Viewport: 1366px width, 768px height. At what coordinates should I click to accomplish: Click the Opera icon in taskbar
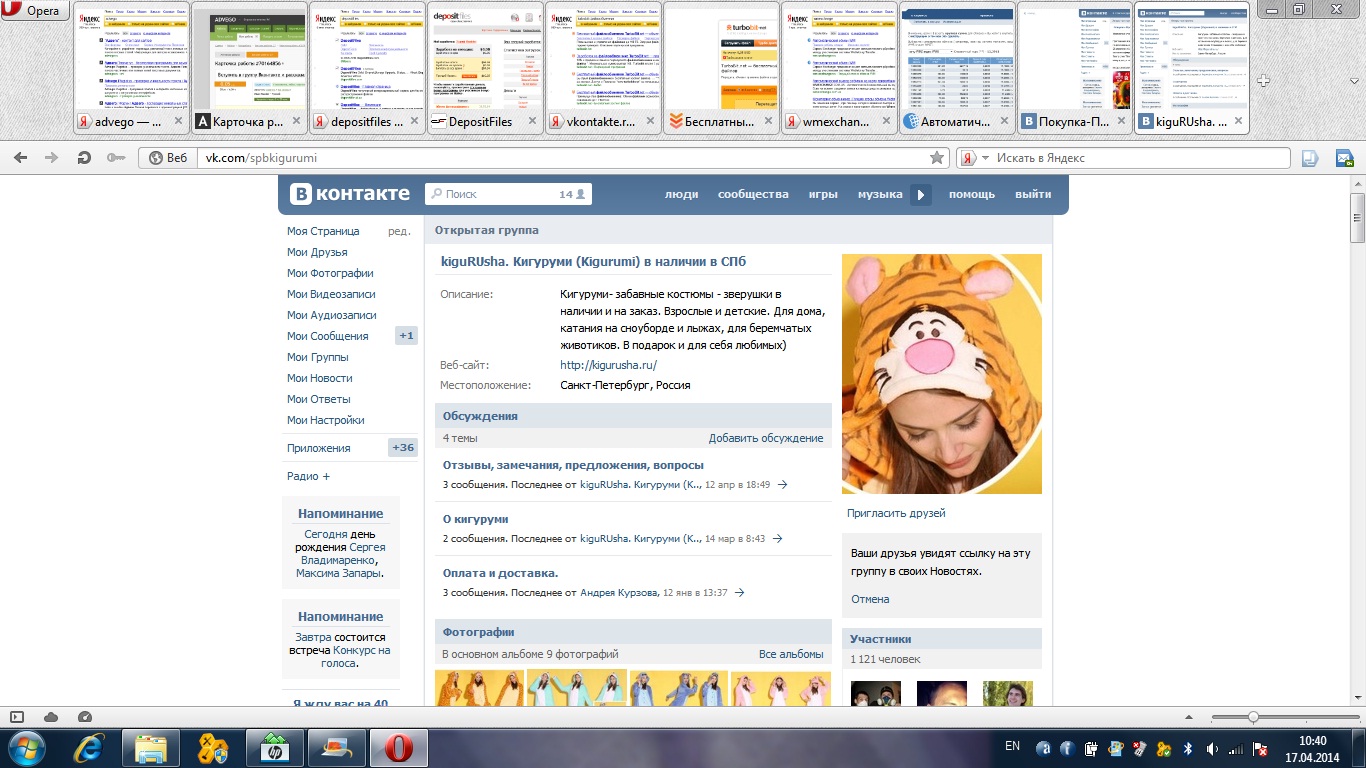tap(399, 747)
